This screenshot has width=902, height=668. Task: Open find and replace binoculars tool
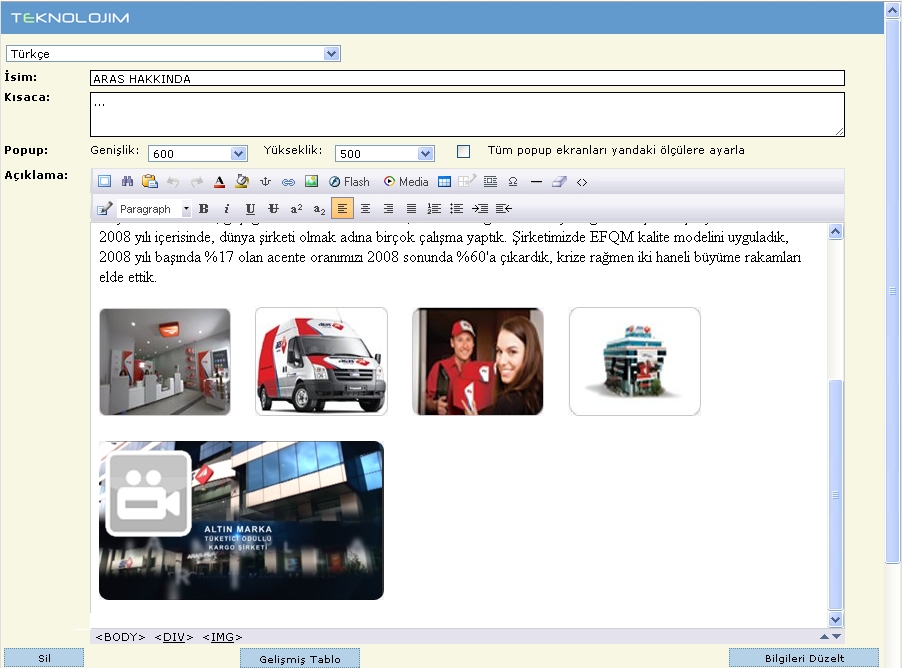tap(127, 182)
